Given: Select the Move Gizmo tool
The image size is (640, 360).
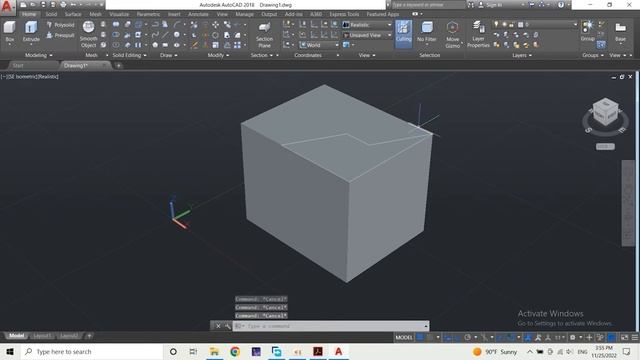Looking at the screenshot, I should pyautogui.click(x=452, y=35).
